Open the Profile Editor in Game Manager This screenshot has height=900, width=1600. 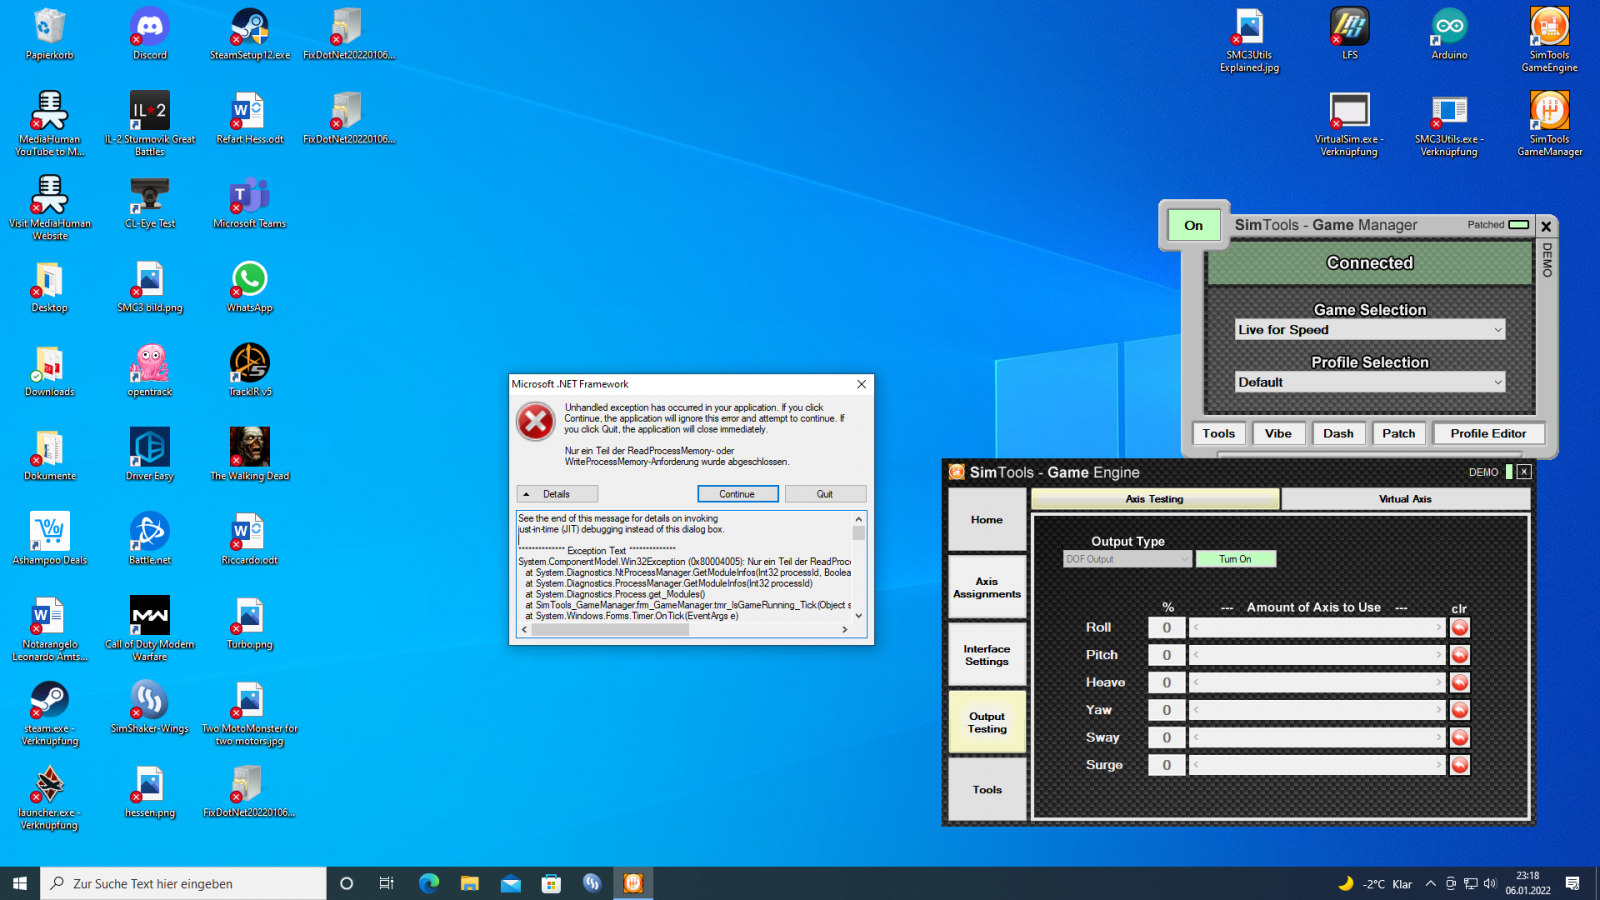[x=1488, y=433]
